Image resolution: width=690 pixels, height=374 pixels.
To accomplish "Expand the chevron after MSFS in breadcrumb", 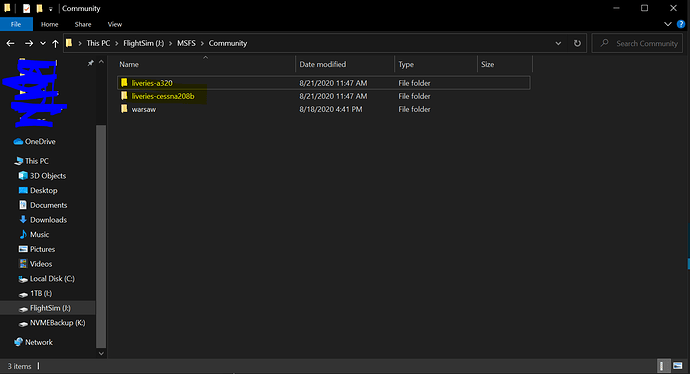I will [x=202, y=44].
